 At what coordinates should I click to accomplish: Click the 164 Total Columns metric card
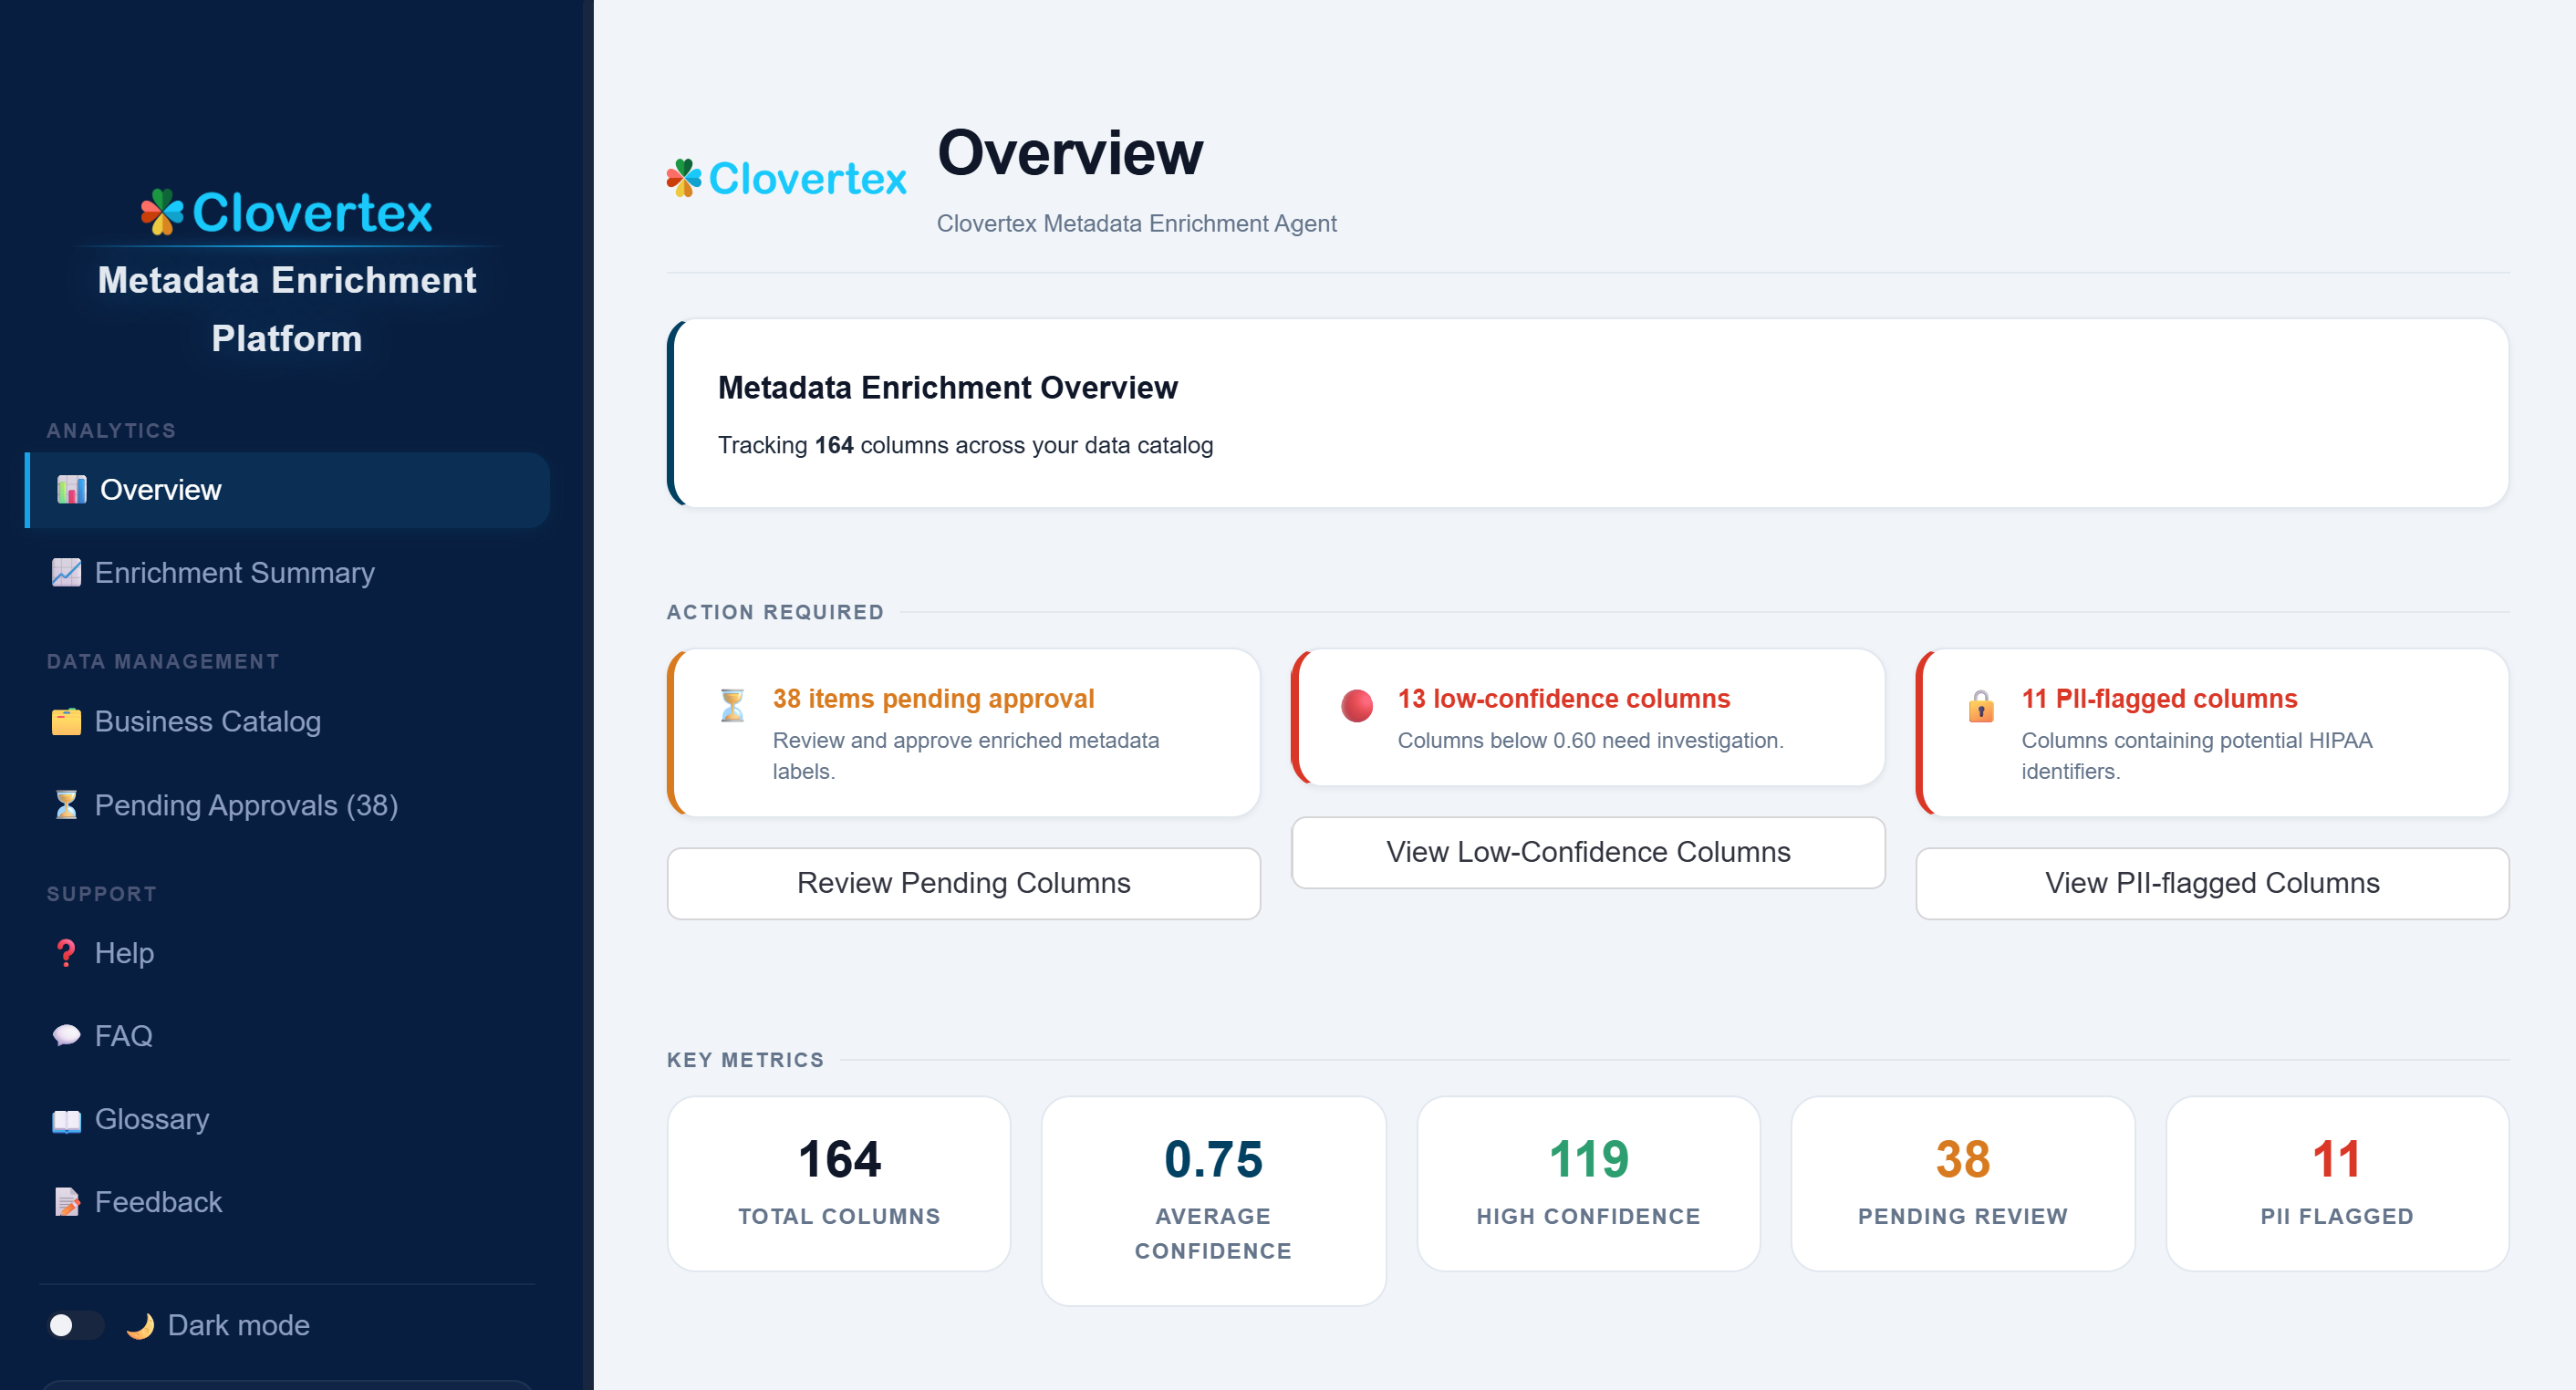coord(838,1183)
